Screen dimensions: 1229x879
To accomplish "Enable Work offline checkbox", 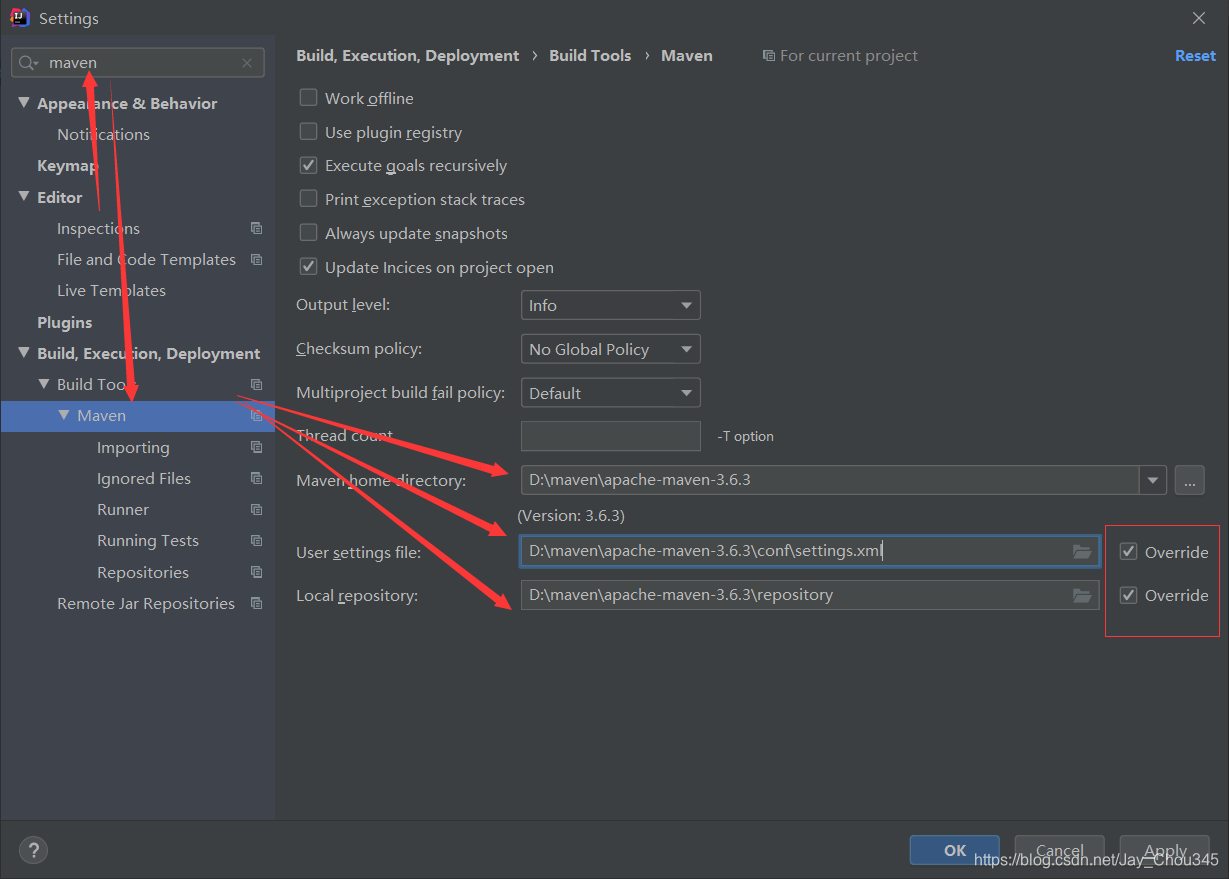I will pyautogui.click(x=308, y=98).
